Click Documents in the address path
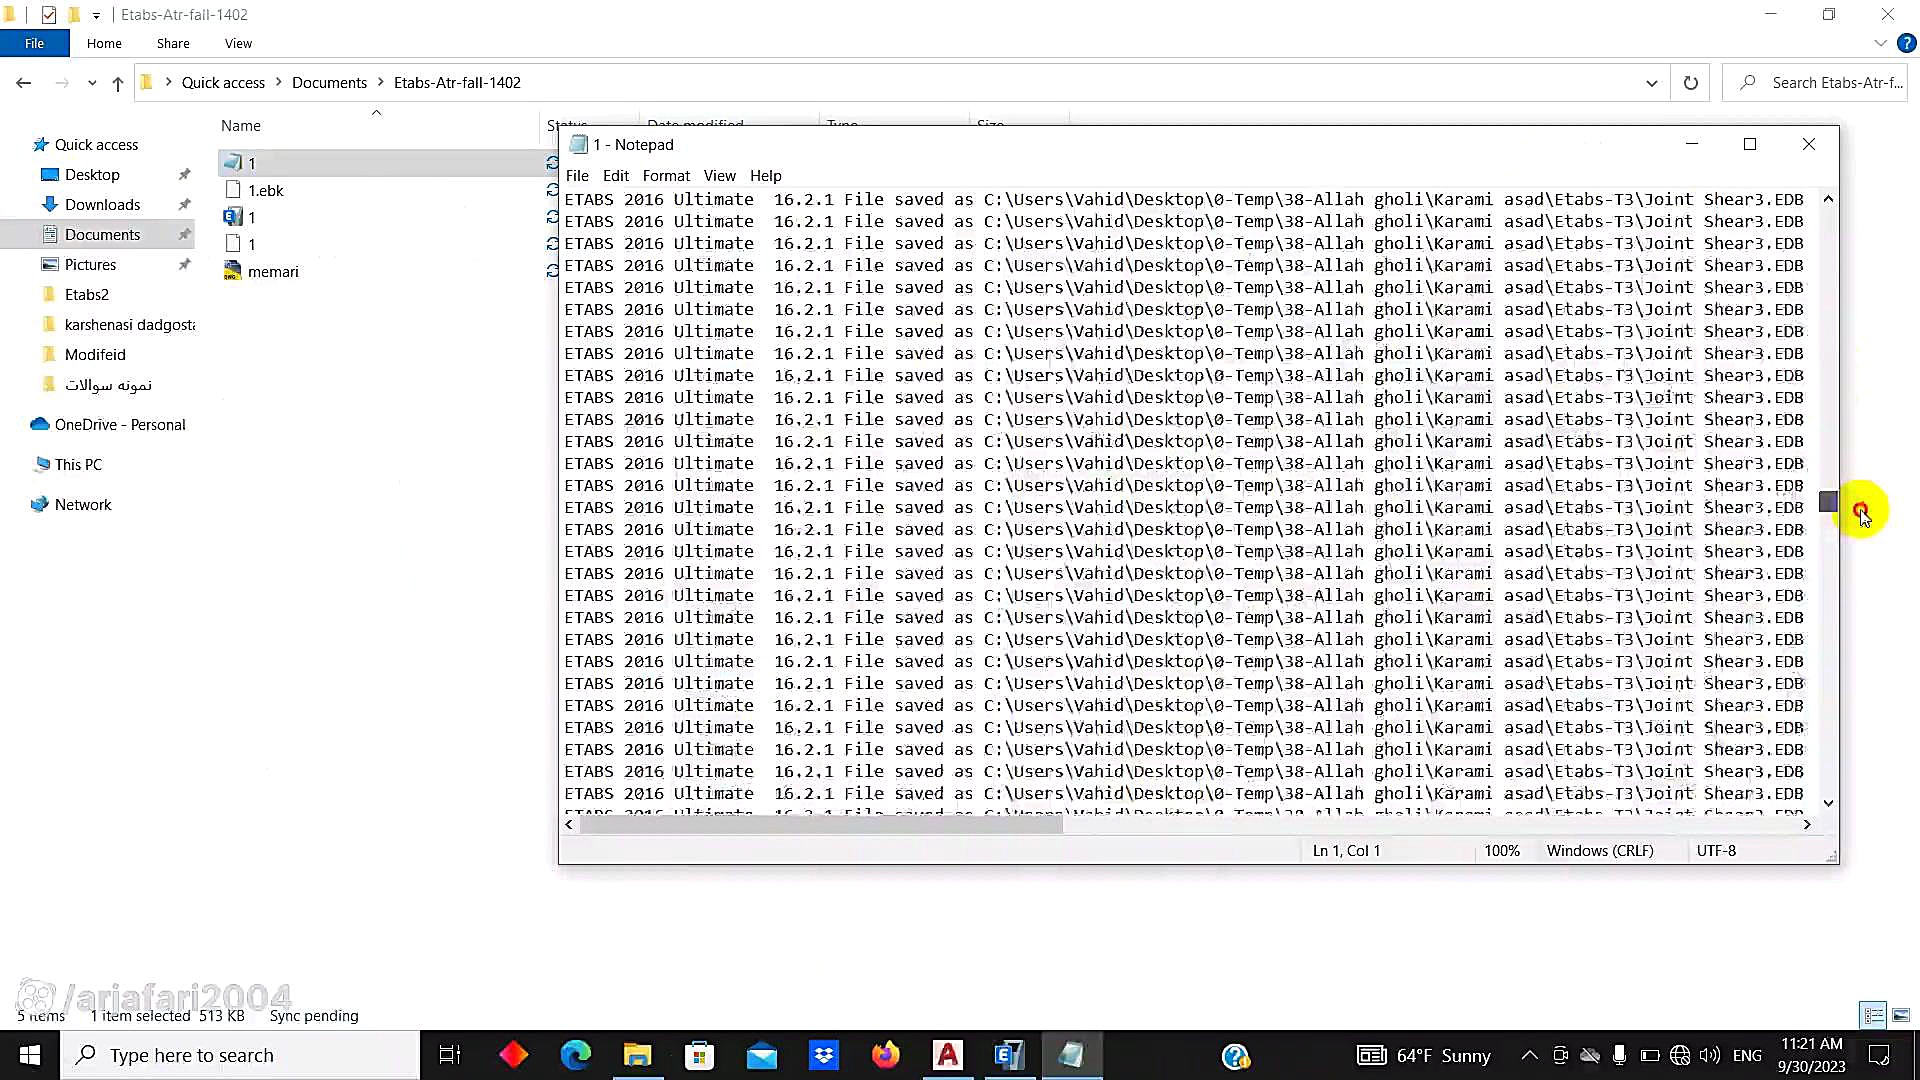1920x1080 pixels. (329, 83)
